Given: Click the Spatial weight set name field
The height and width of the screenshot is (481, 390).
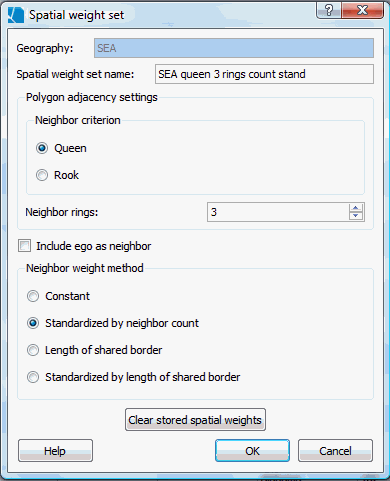Looking at the screenshot, I should pos(264,74).
